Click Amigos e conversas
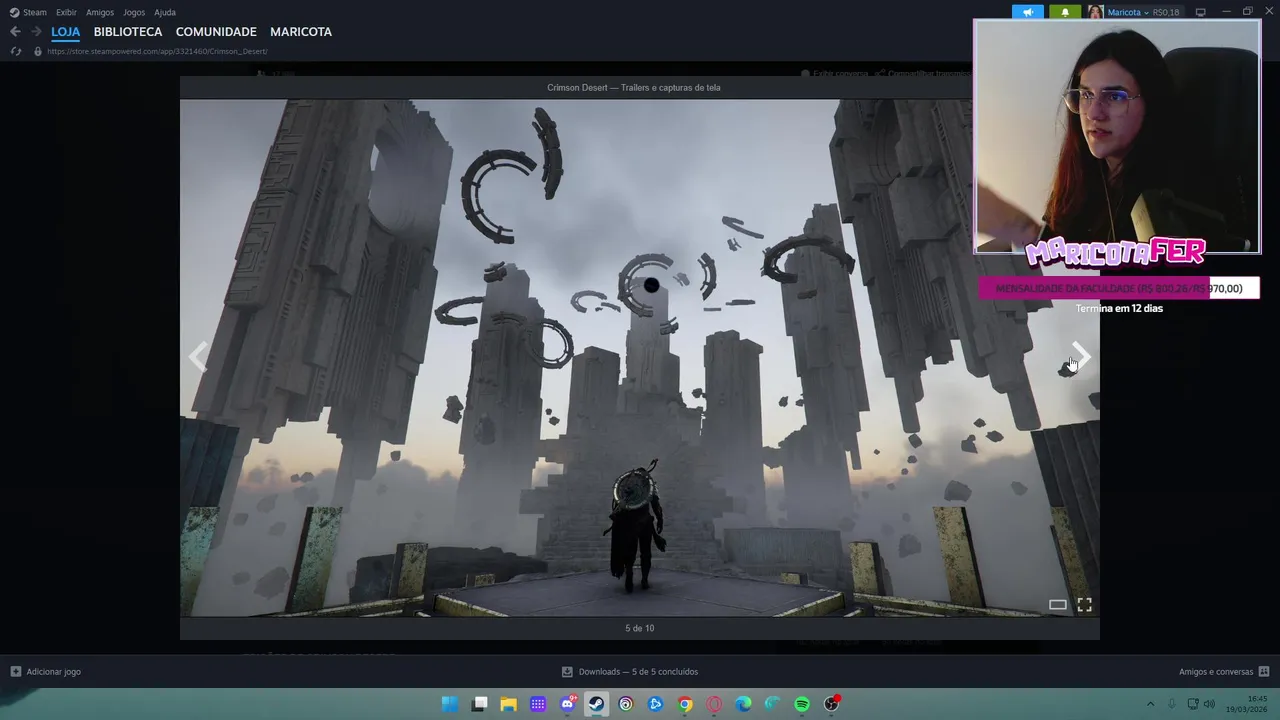The height and width of the screenshot is (720, 1280). [x=1216, y=672]
